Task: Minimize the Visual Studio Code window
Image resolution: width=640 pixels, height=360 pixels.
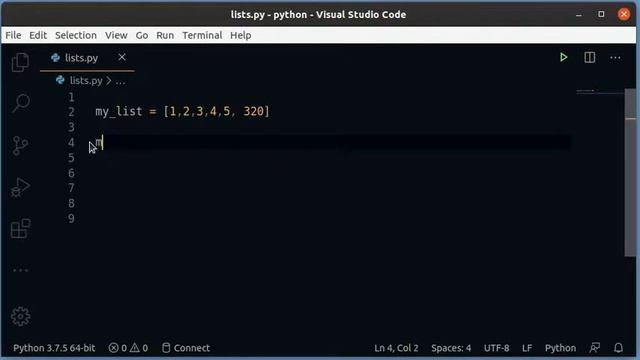Action: [579, 14]
